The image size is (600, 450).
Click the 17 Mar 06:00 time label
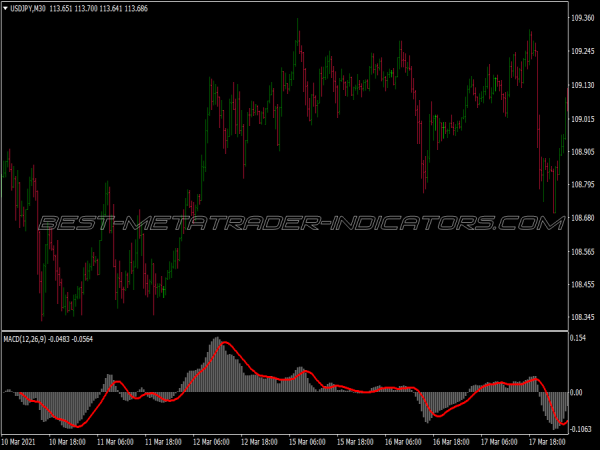click(499, 442)
